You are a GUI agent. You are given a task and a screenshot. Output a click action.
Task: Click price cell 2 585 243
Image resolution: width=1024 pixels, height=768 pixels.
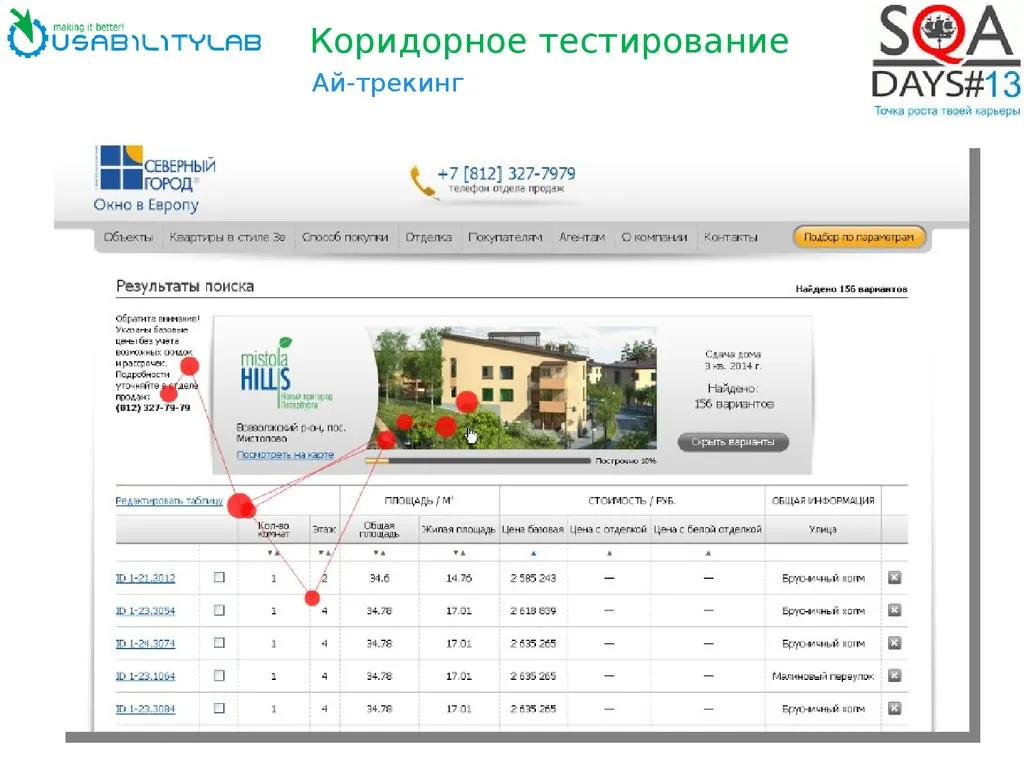pyautogui.click(x=534, y=578)
